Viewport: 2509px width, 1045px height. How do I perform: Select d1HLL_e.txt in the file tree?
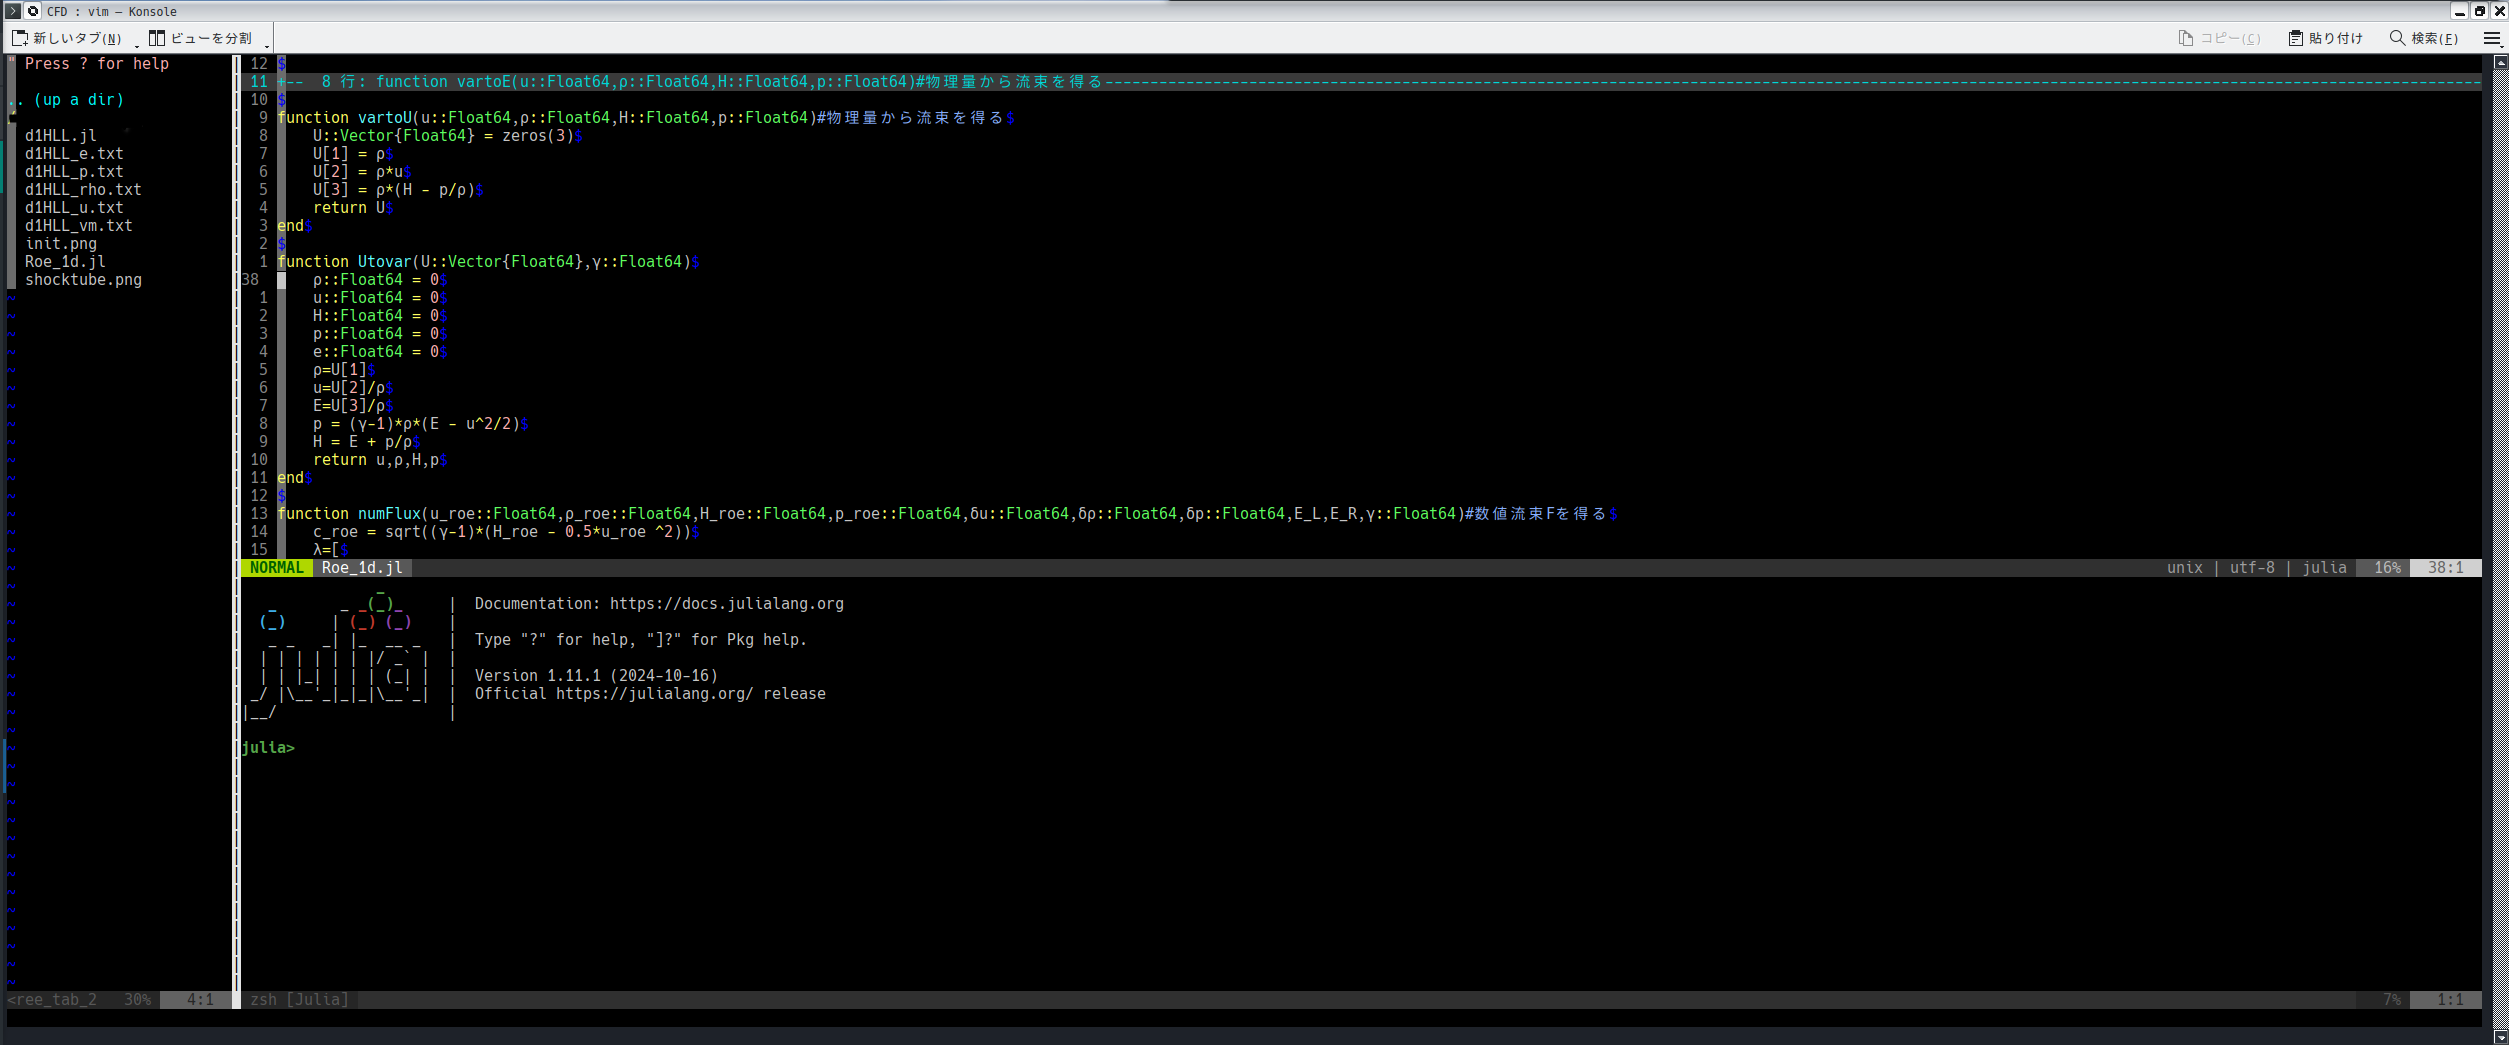tap(74, 154)
